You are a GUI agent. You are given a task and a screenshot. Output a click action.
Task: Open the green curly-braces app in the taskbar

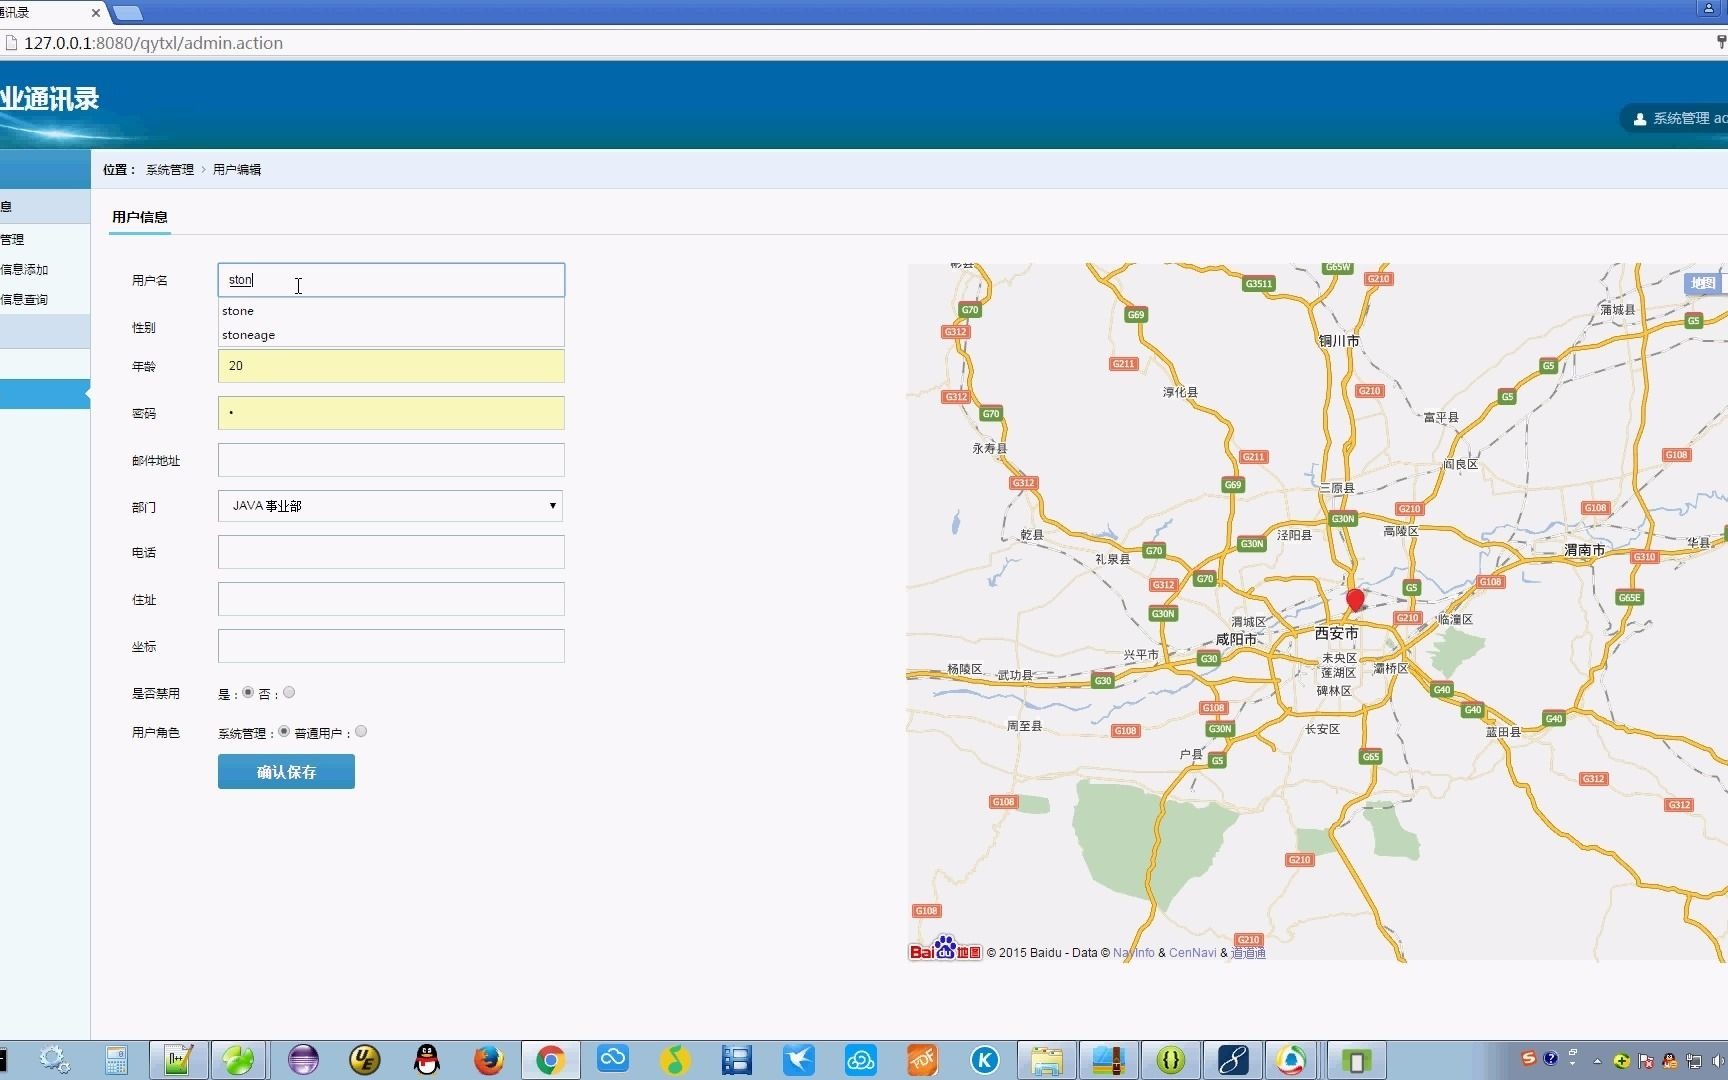[x=1171, y=1060]
